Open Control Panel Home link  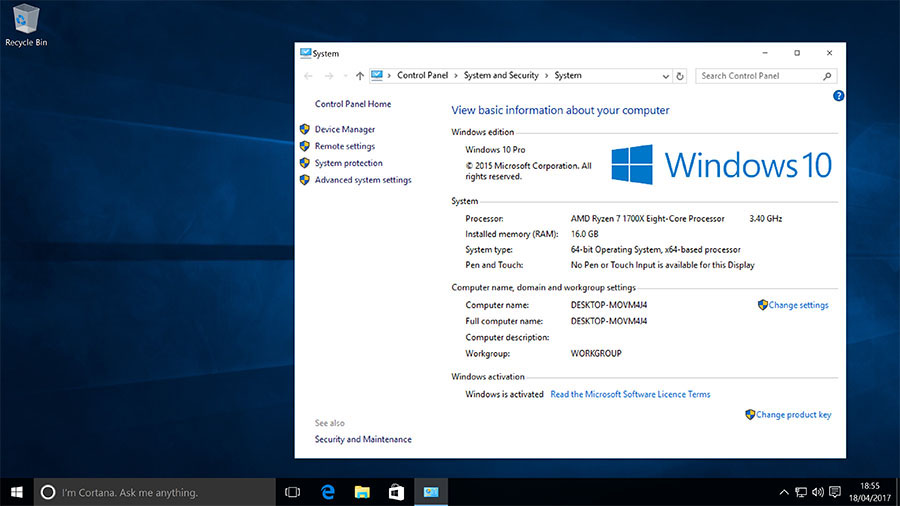click(x=353, y=104)
